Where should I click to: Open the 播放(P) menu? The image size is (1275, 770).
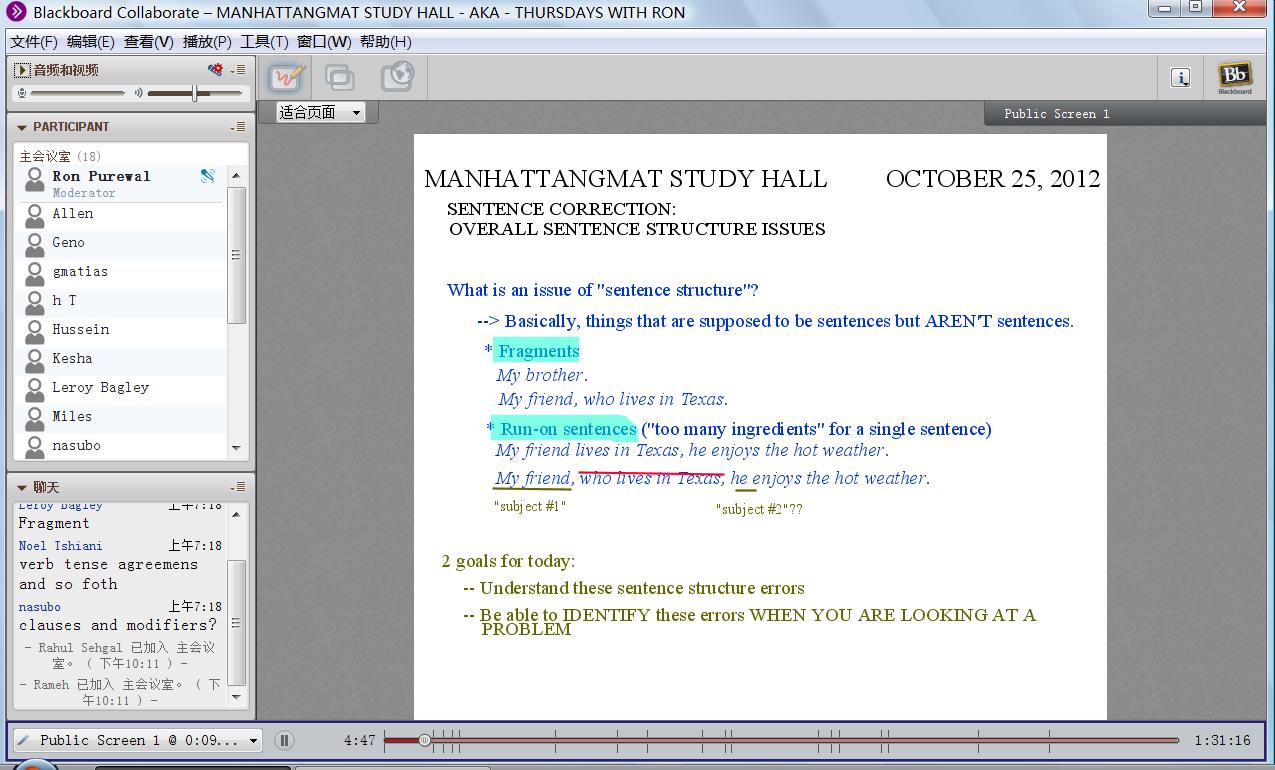[x=207, y=42]
